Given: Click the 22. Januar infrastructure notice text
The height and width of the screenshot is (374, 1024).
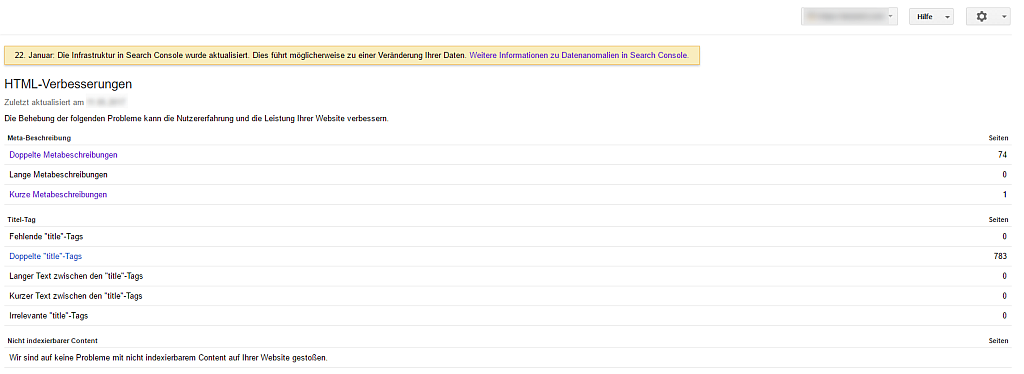Looking at the screenshot, I should click(240, 55).
